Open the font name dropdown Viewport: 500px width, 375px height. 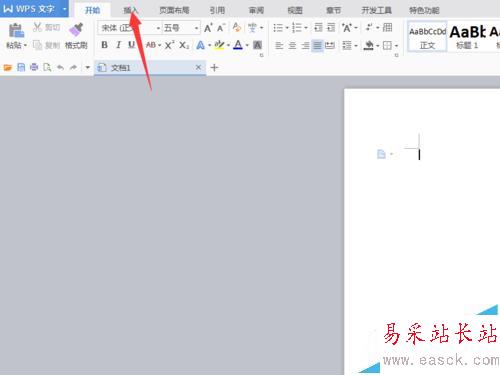tap(158, 28)
